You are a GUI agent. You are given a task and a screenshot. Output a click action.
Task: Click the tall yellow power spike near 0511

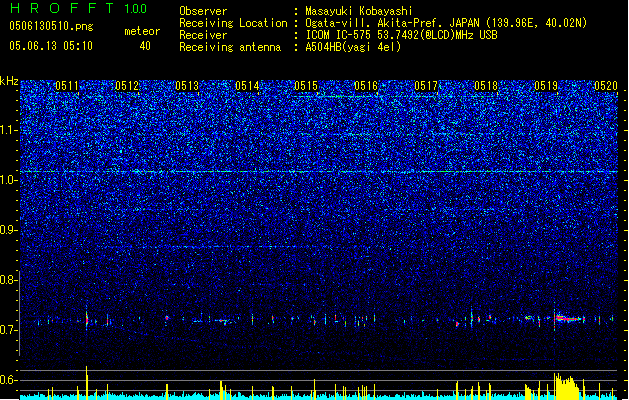point(87,382)
